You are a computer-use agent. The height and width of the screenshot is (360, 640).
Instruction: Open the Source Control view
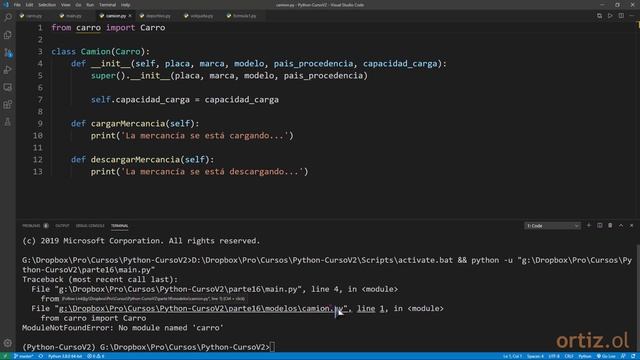click(x=8, y=53)
